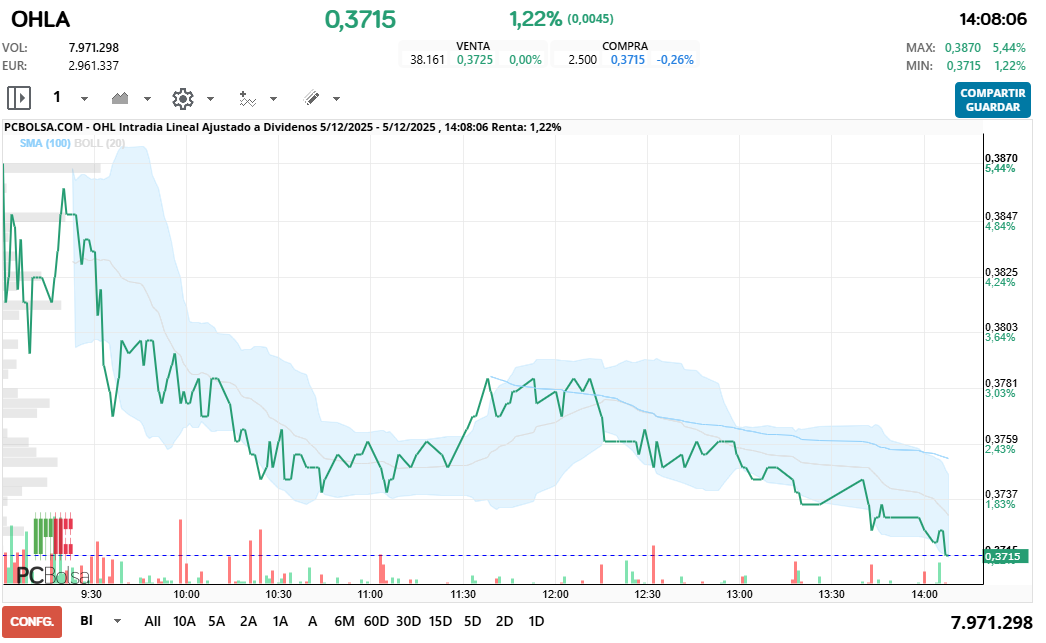Expand the interval 1 dropdown arrow
This screenshot has height=643, width=1046.
tap(84, 99)
